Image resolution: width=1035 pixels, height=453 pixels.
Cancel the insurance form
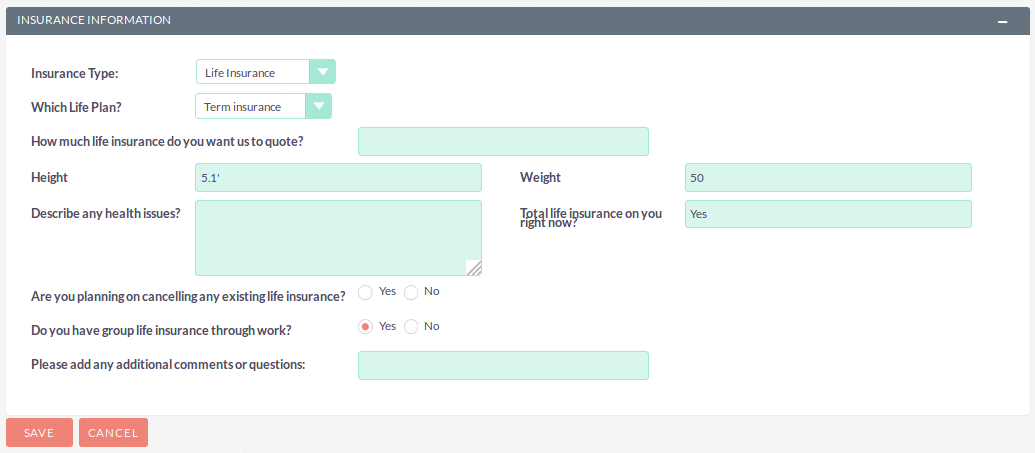(x=113, y=433)
